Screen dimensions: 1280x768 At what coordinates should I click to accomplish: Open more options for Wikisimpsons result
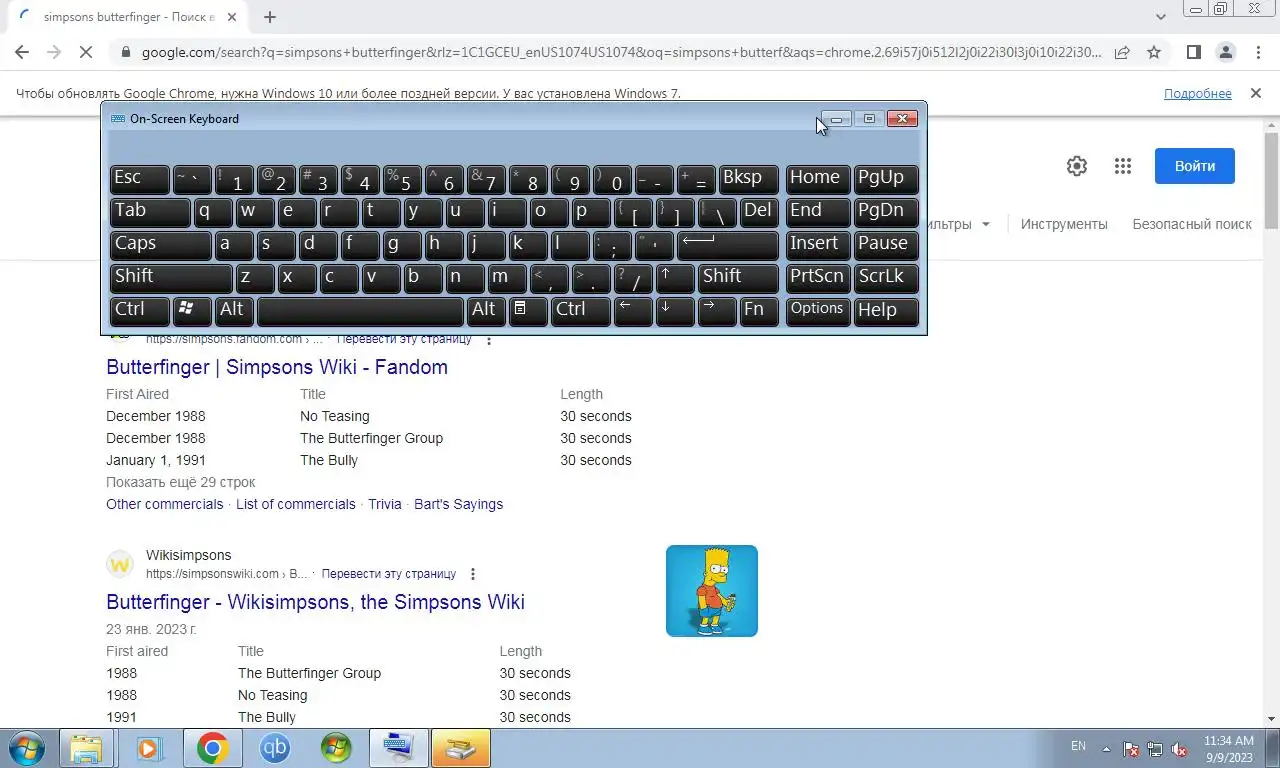click(x=473, y=574)
